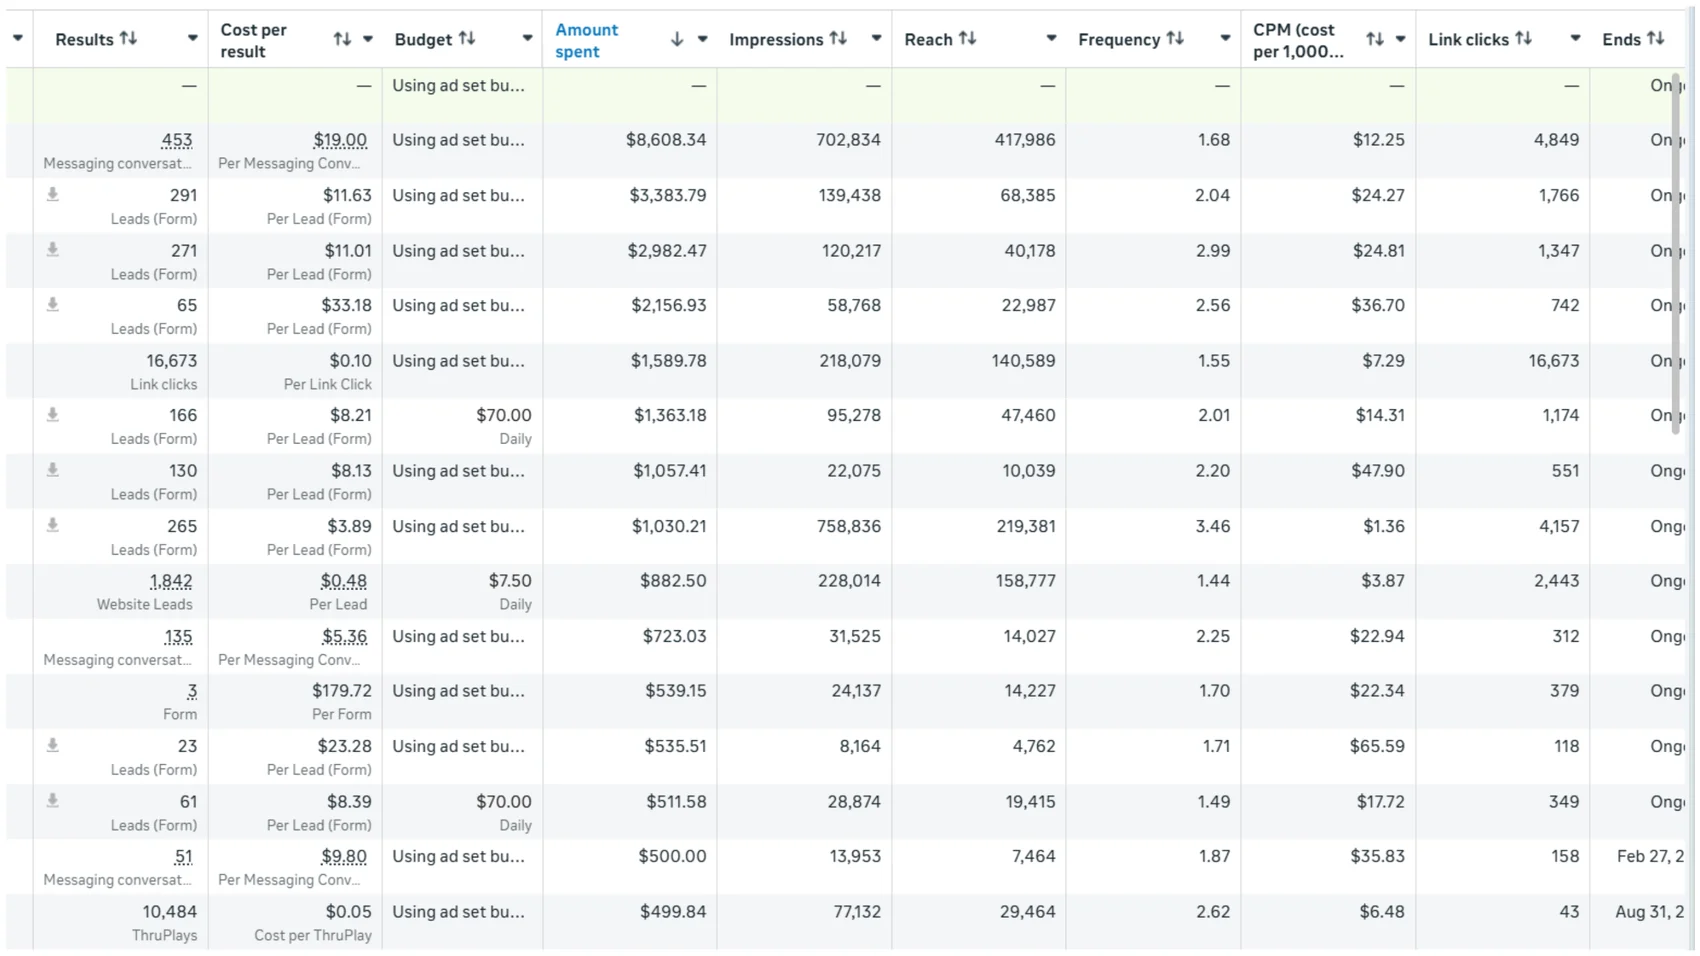
Task: Toggle Amount spent descending sort arrow
Action: click(x=677, y=39)
